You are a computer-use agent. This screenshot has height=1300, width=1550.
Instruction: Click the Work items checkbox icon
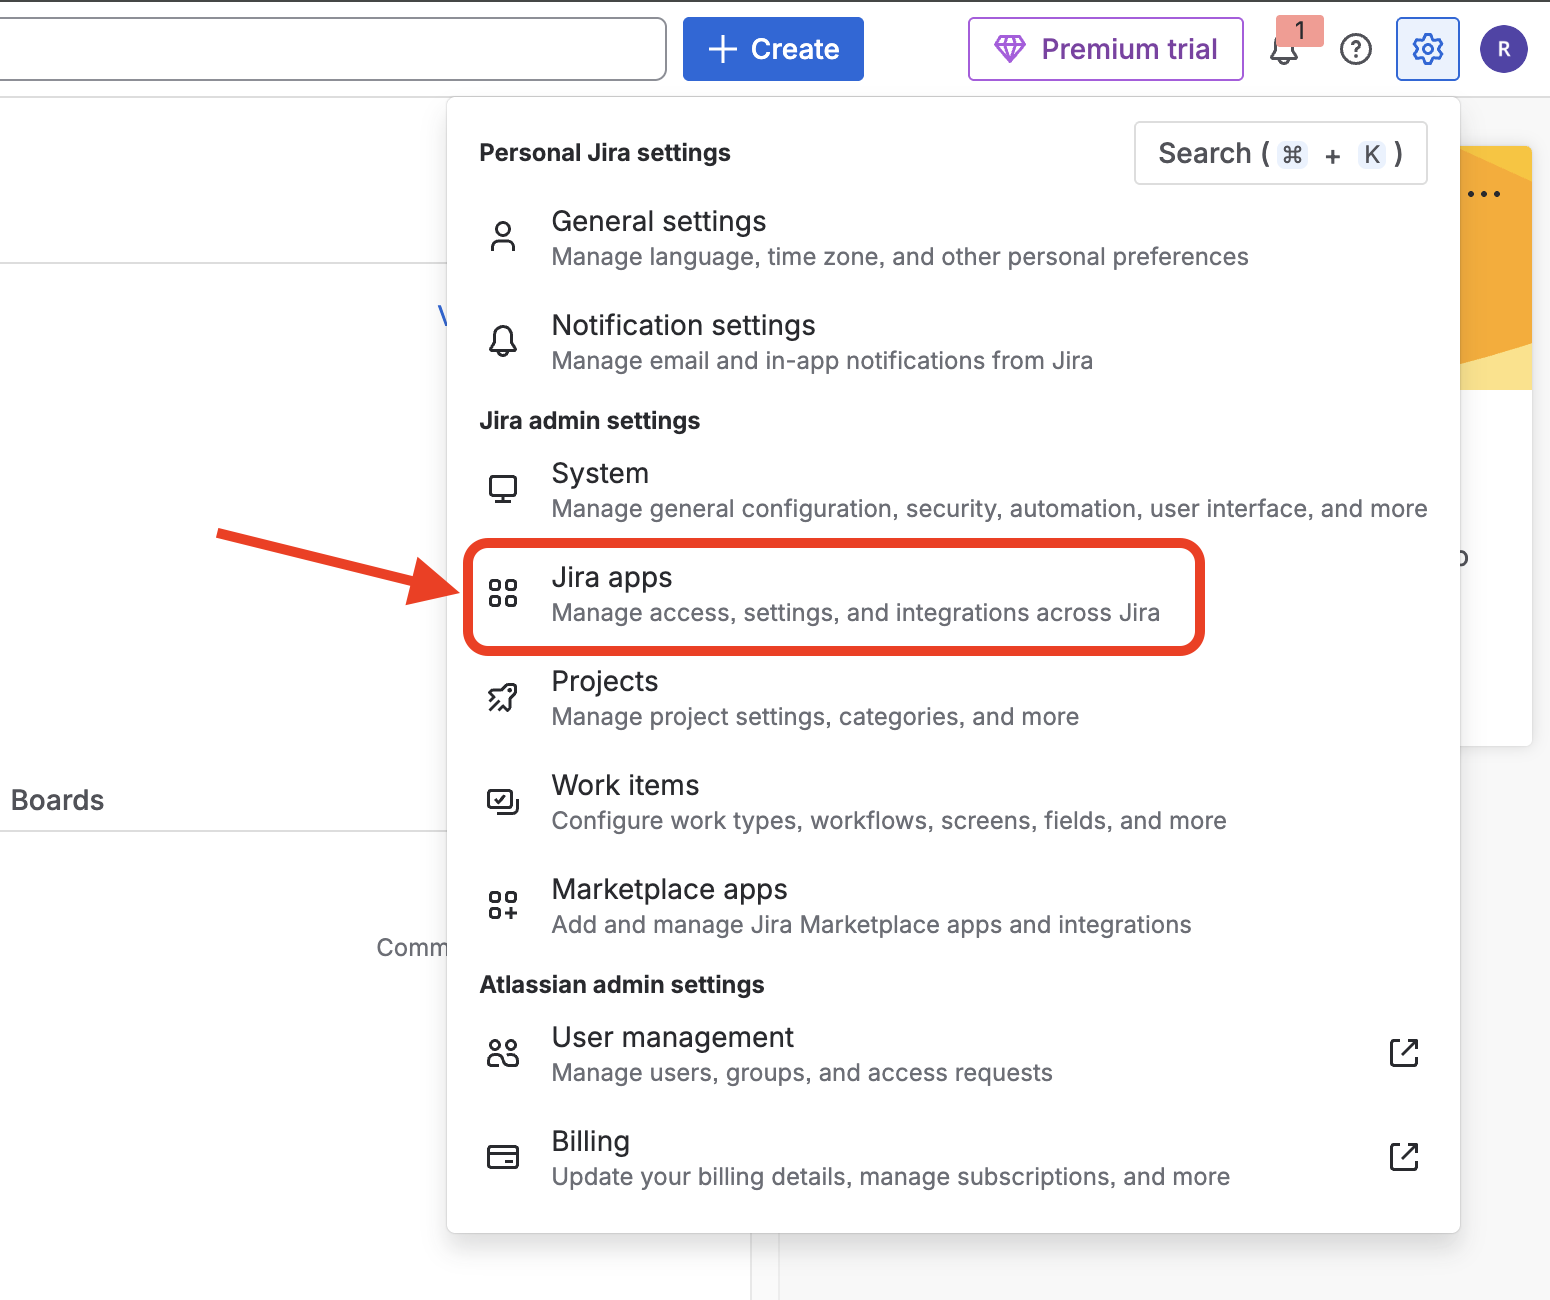point(503,801)
